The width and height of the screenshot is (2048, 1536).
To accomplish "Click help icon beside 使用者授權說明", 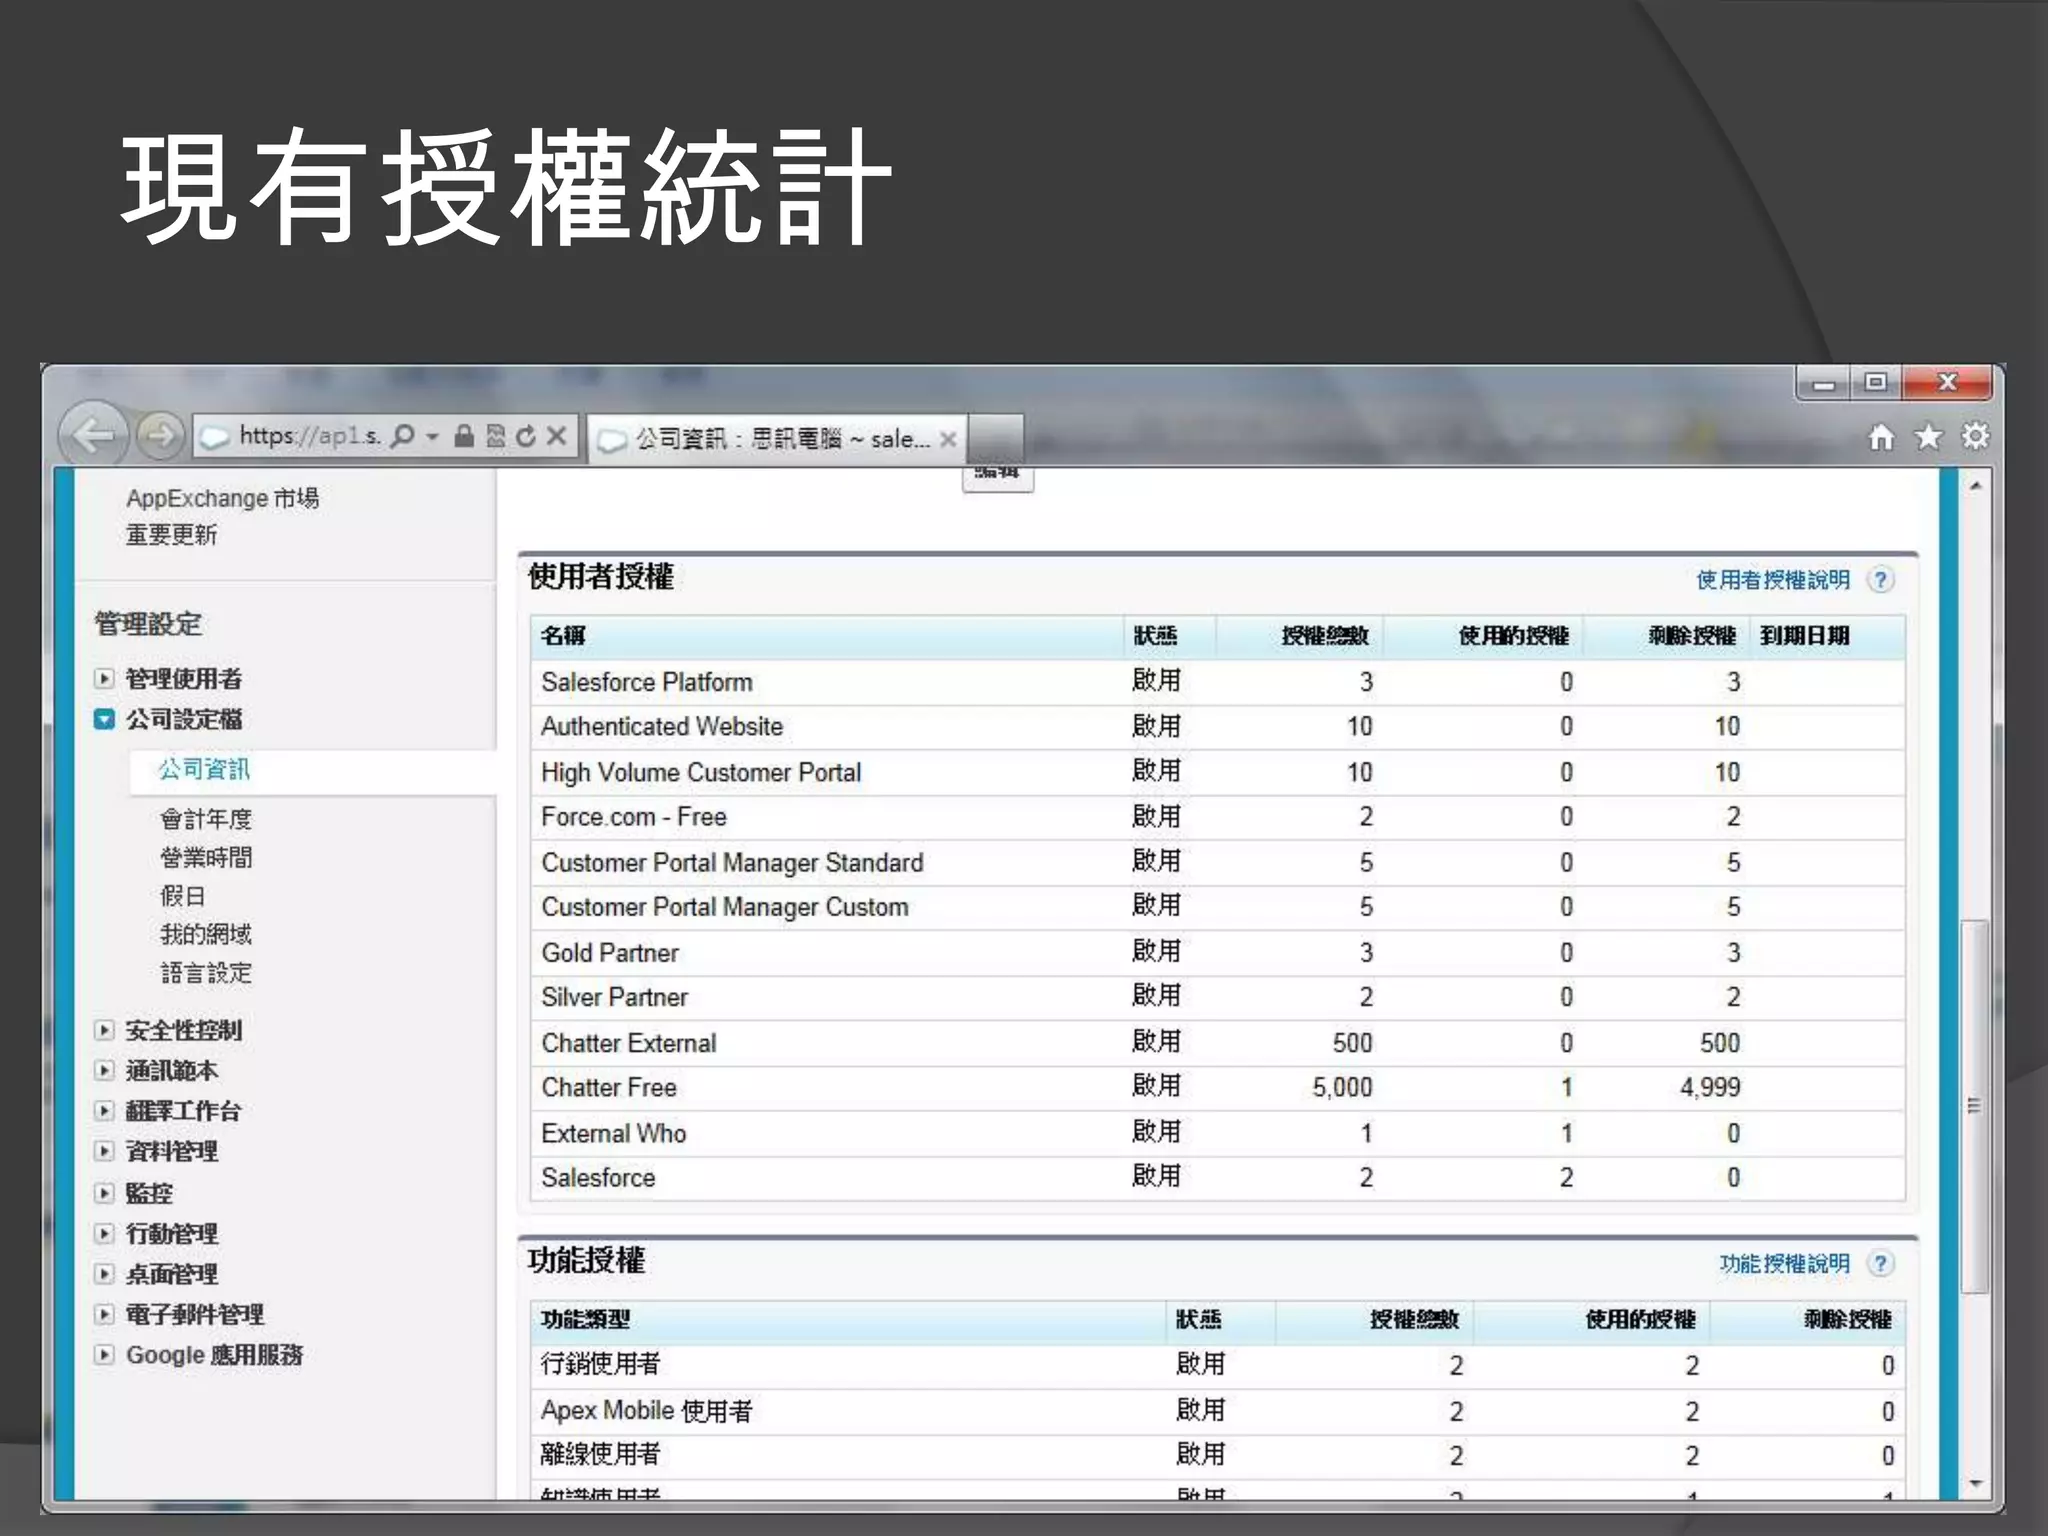I will pyautogui.click(x=1881, y=580).
